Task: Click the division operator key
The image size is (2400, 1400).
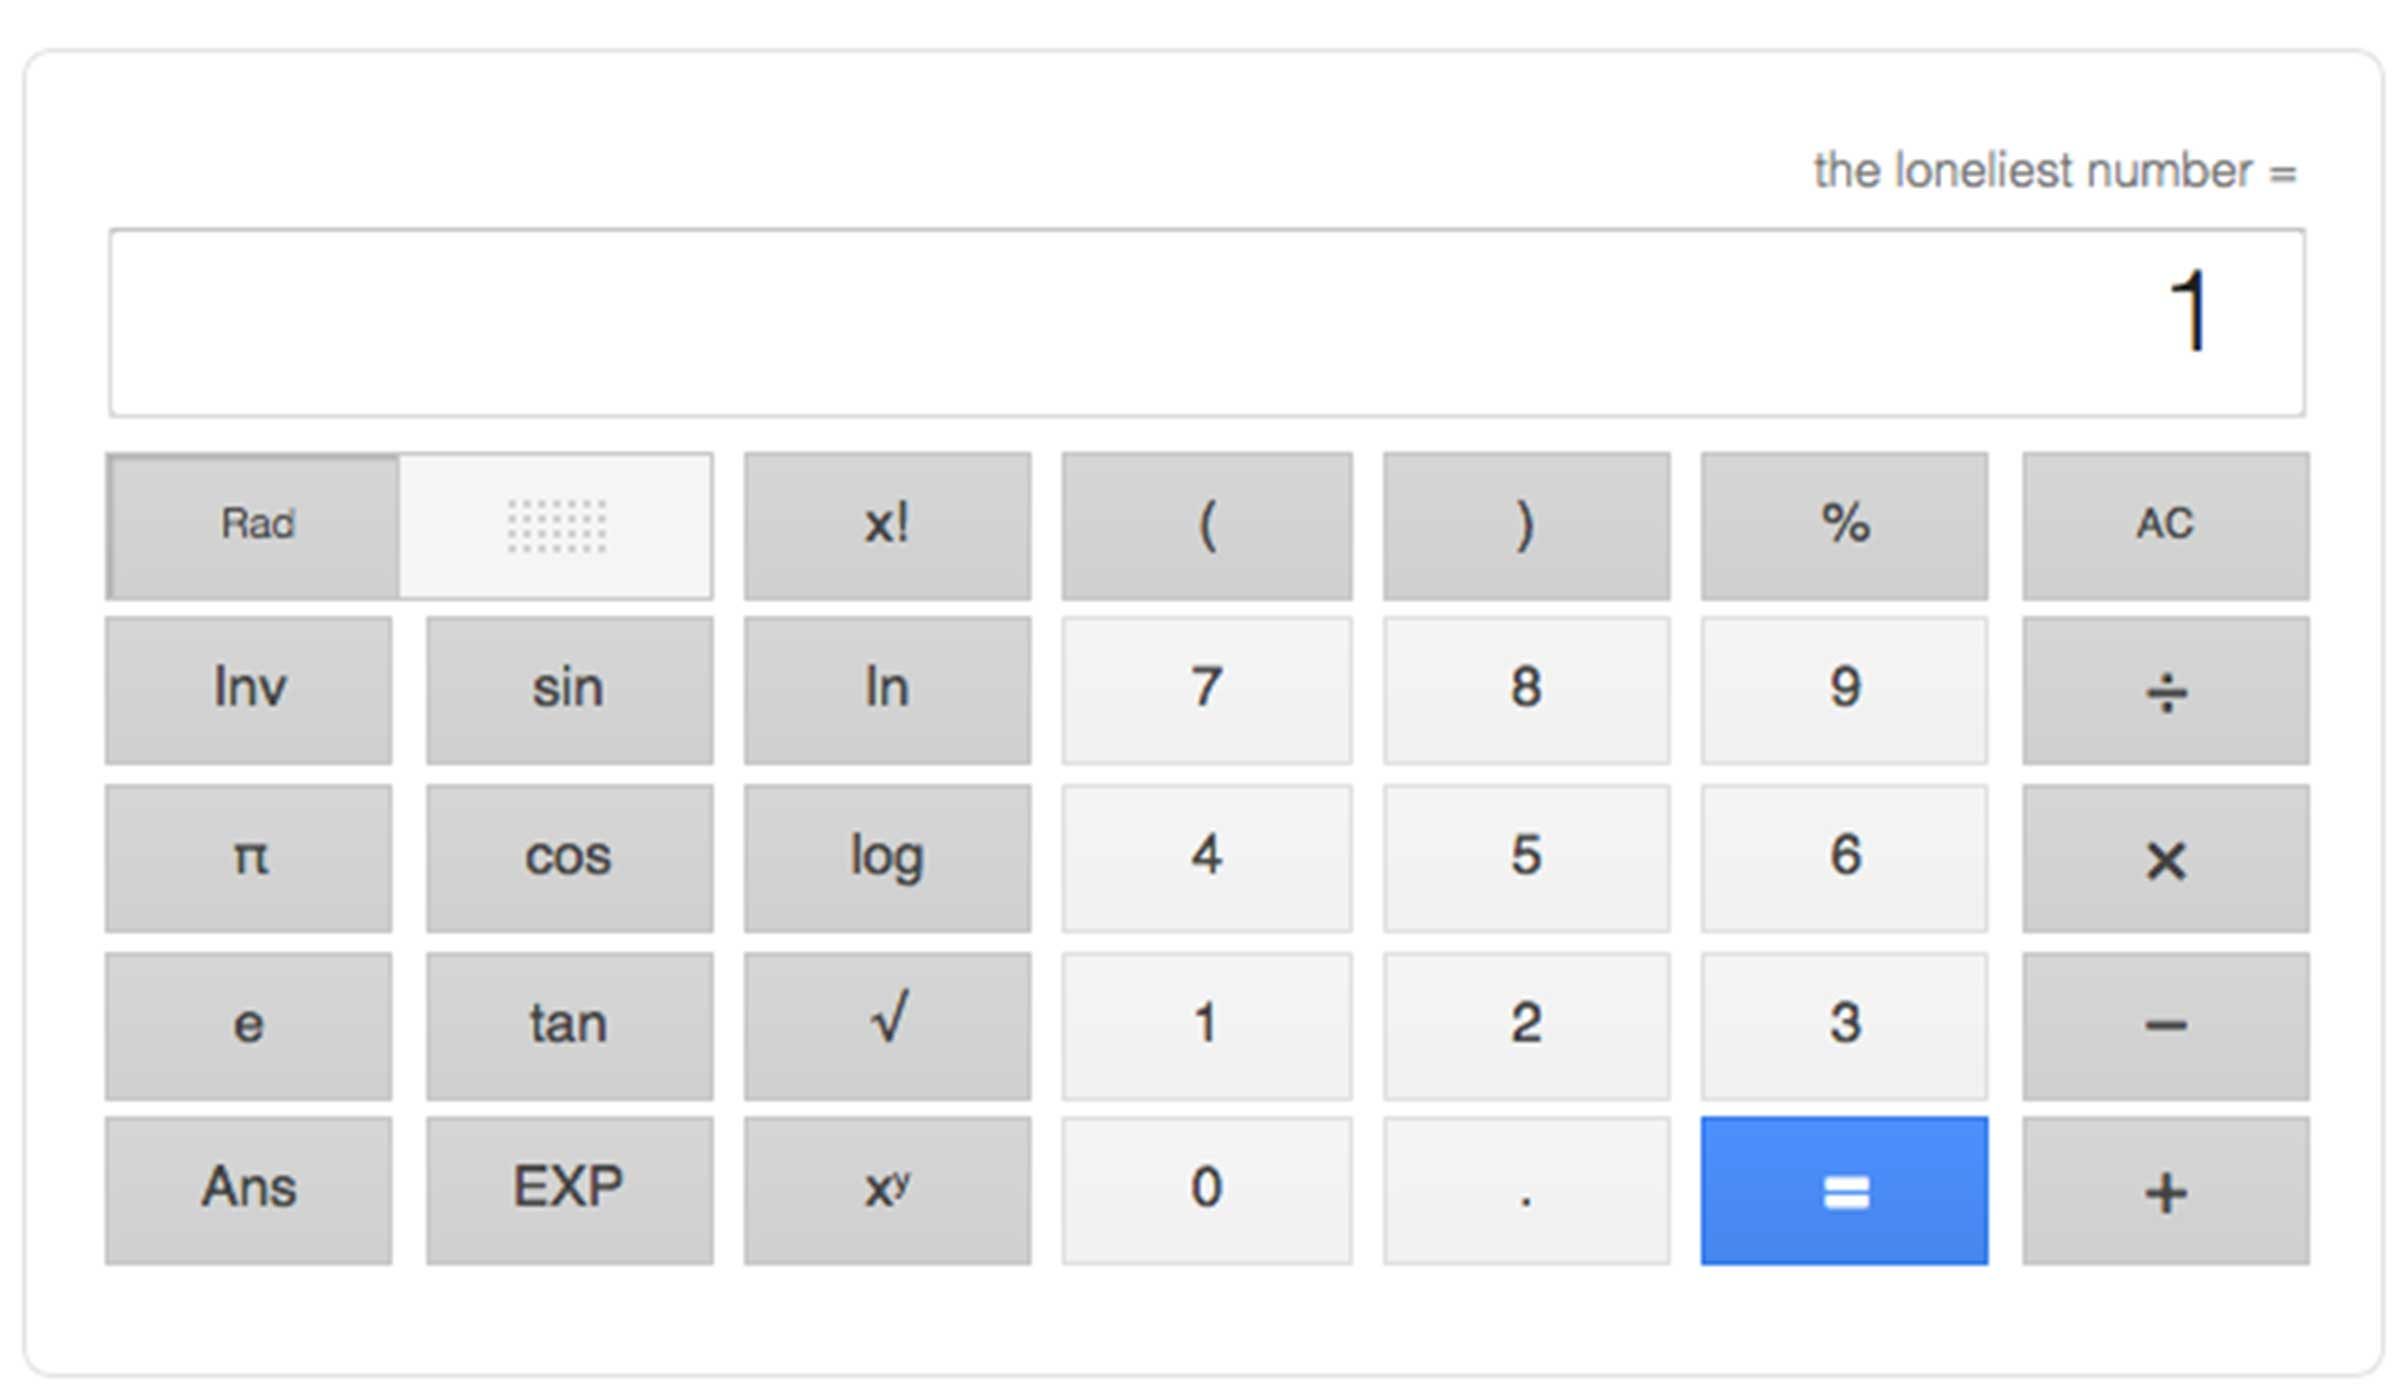Action: (2165, 691)
